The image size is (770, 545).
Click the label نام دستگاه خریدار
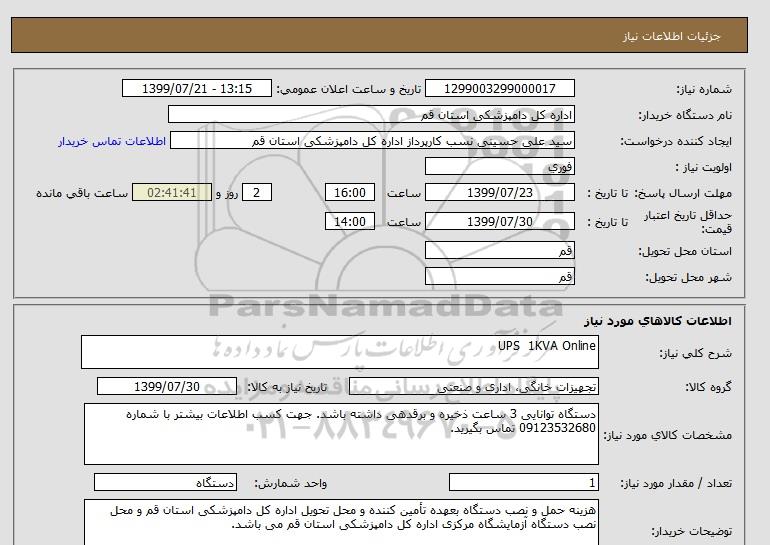(685, 115)
